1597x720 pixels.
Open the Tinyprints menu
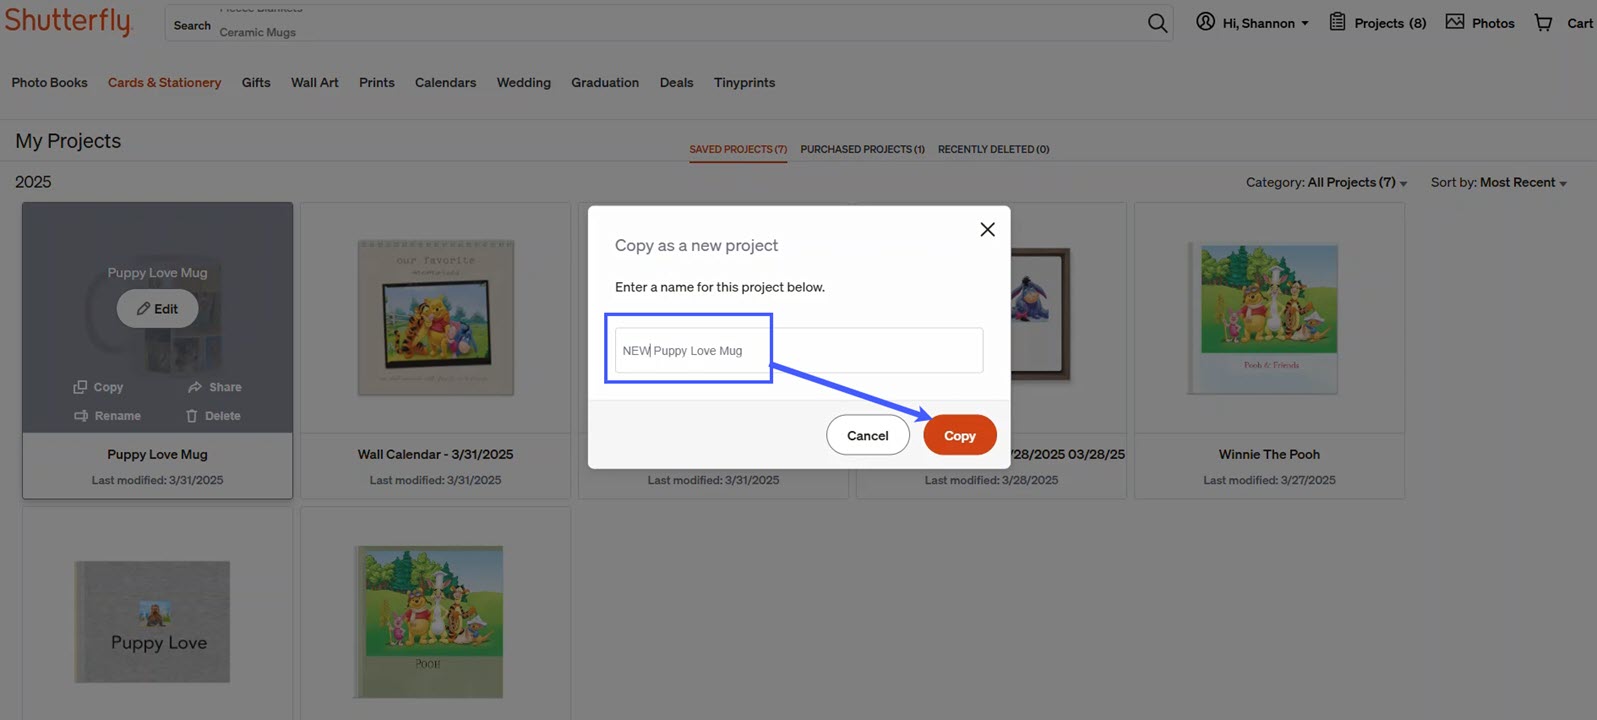click(744, 83)
